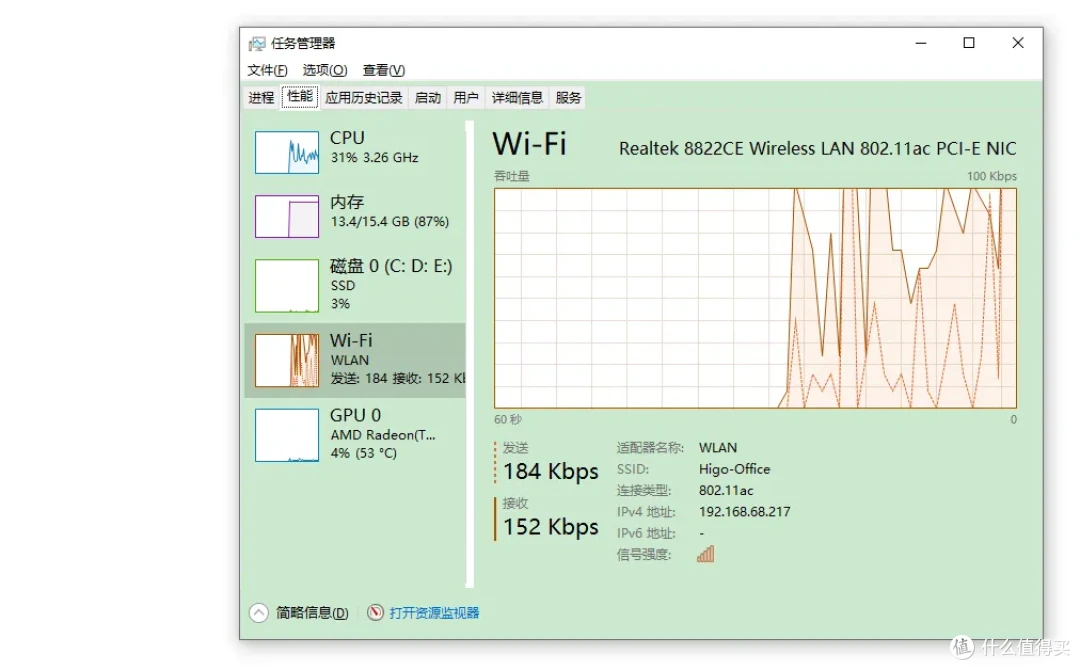Click the AMD Radeon GPU label
This screenshot has height=670, width=1080.
(x=383, y=435)
